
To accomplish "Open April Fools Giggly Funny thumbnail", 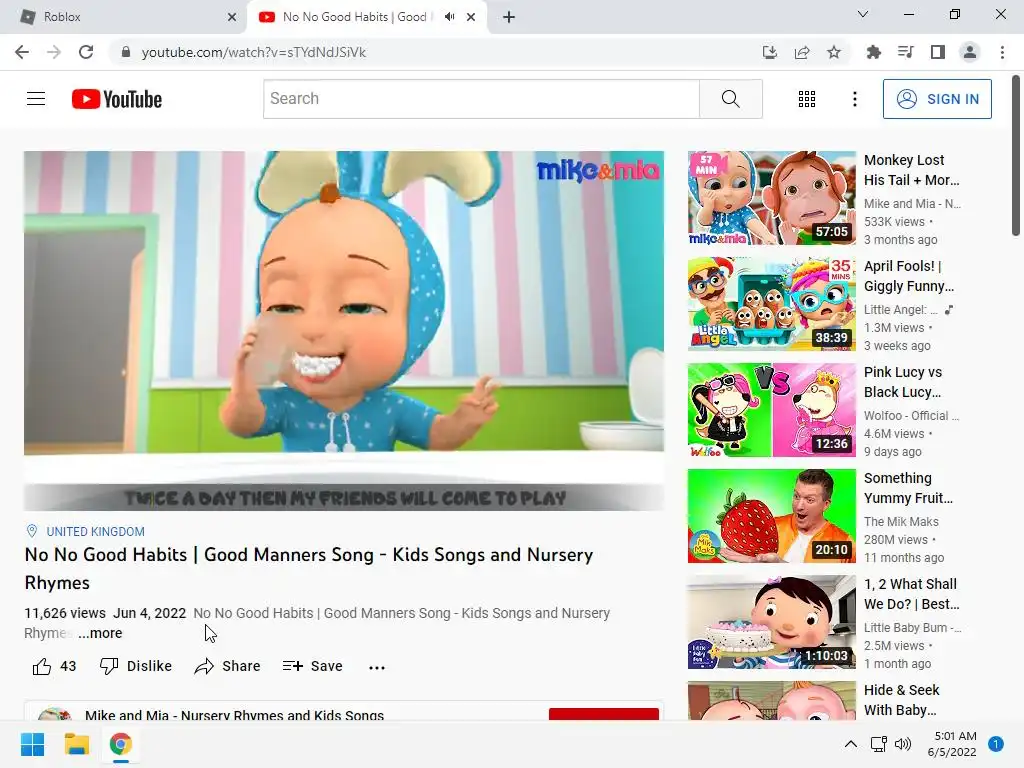I will pos(771,304).
